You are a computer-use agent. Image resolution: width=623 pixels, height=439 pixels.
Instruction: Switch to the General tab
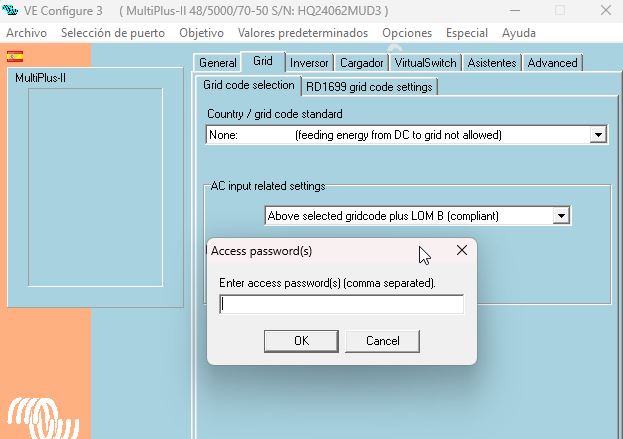(x=218, y=63)
